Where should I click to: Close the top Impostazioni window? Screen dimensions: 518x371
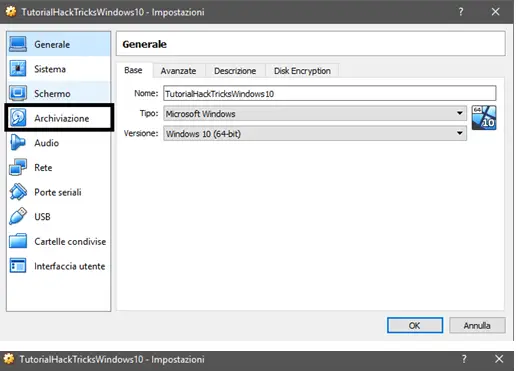[x=495, y=12]
